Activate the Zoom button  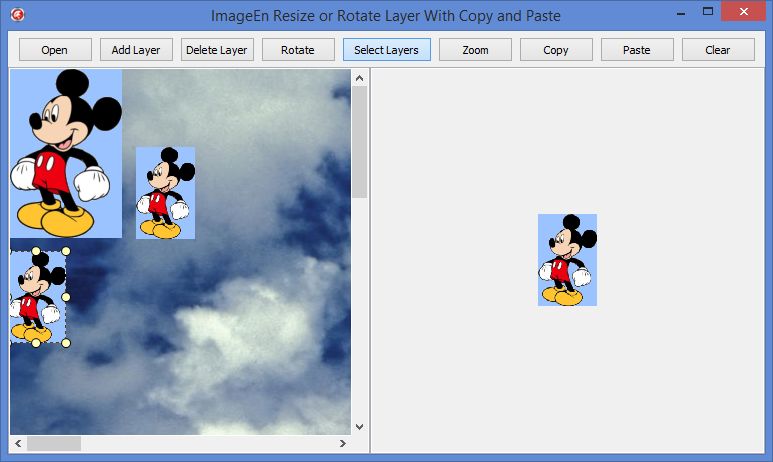pos(475,50)
